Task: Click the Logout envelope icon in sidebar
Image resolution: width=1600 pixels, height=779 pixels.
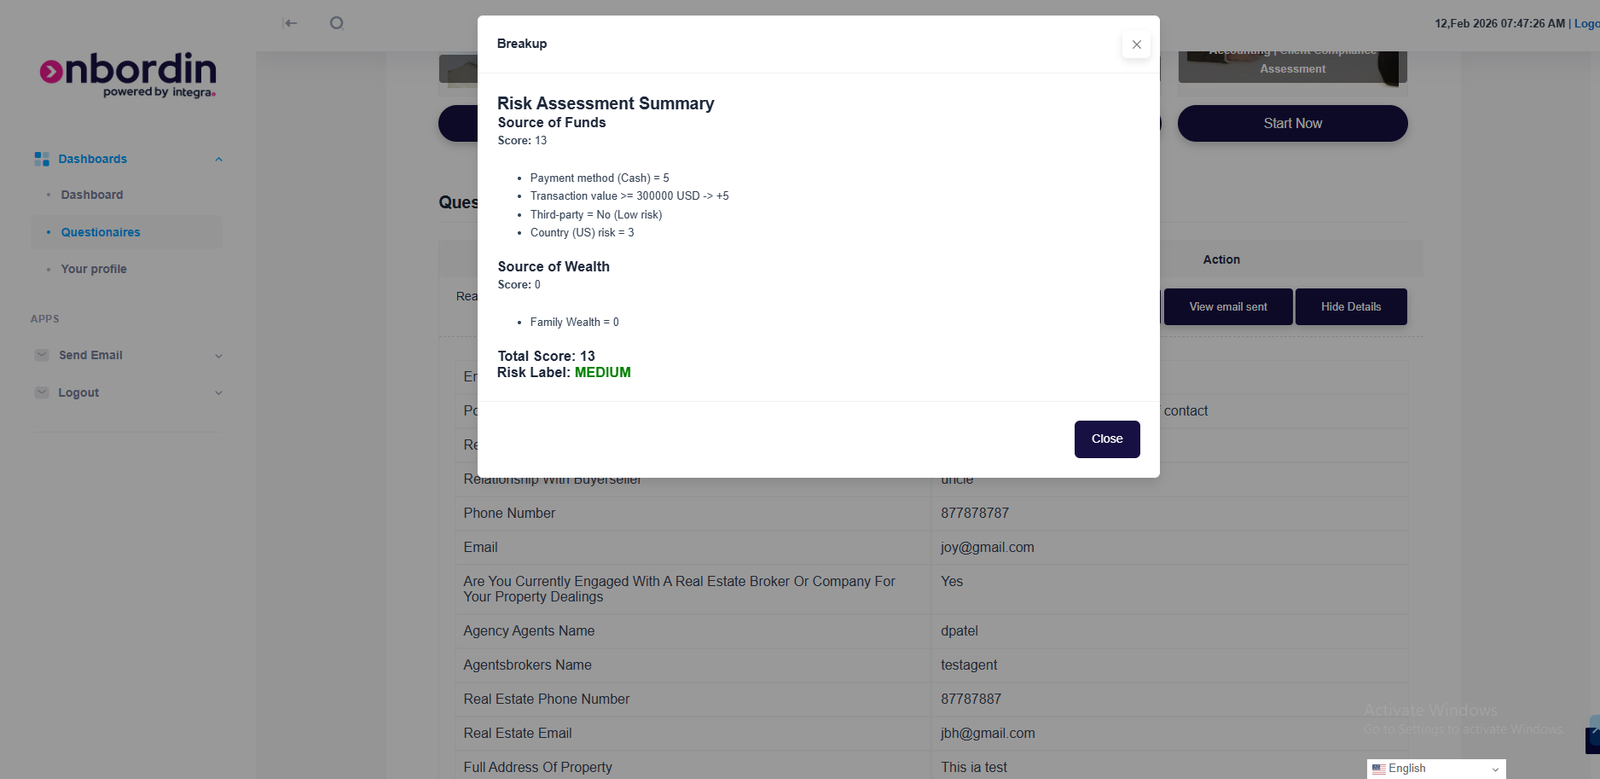Action: (x=42, y=393)
